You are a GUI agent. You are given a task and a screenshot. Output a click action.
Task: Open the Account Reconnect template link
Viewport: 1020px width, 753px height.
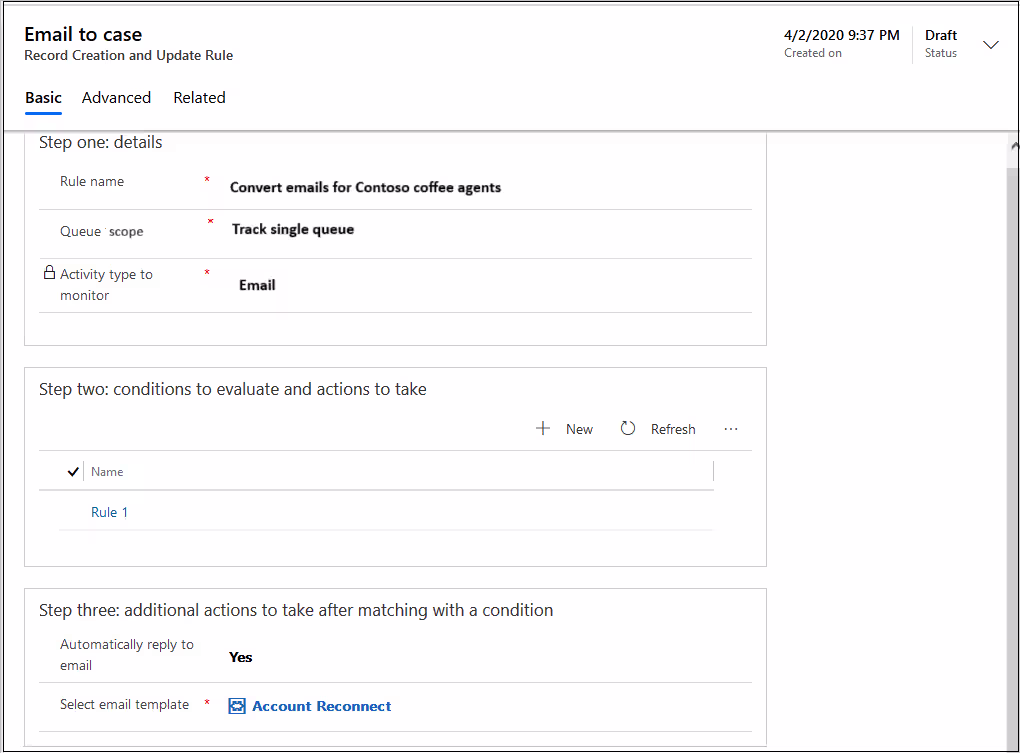(321, 706)
